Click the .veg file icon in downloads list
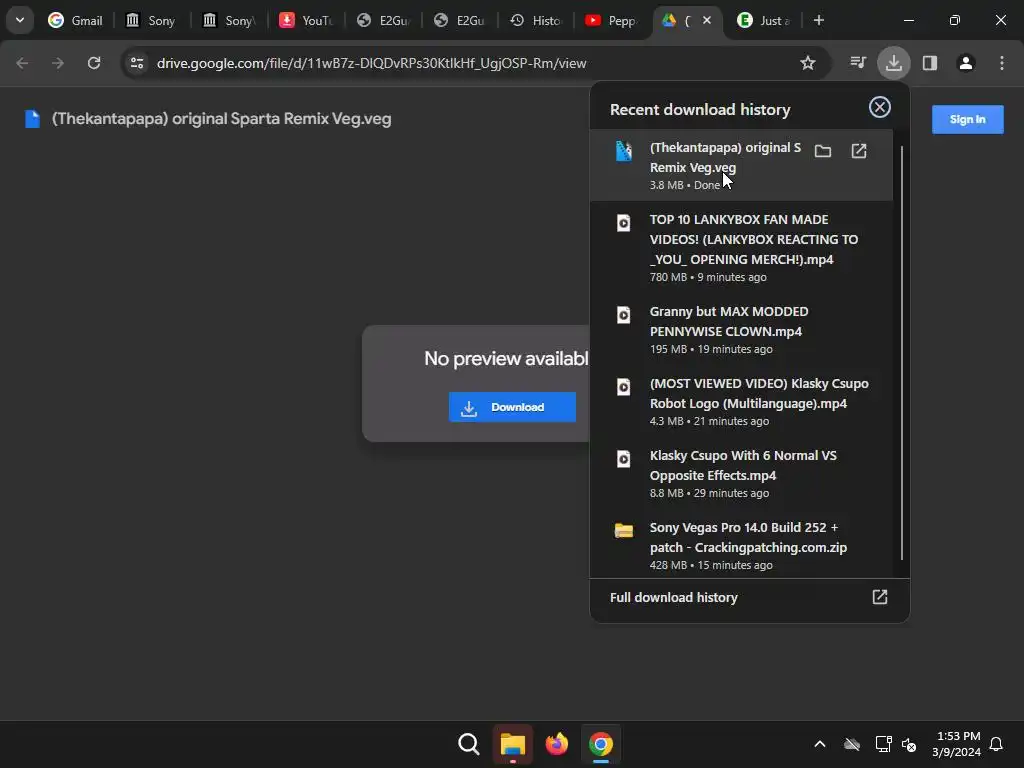1024x768 pixels. (624, 151)
